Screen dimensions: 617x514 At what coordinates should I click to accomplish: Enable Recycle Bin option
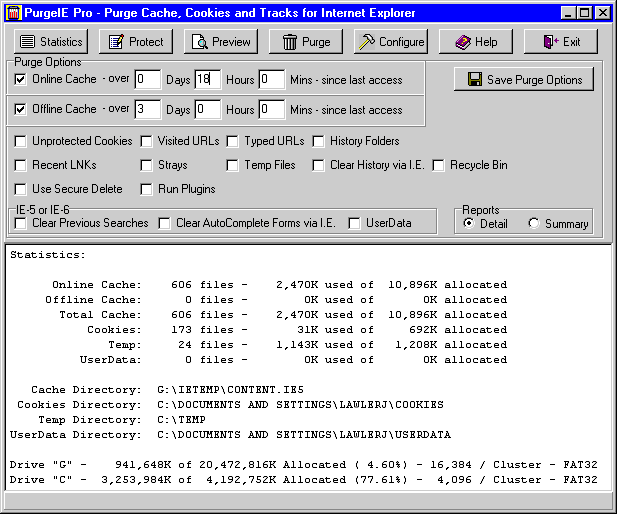coord(438,165)
